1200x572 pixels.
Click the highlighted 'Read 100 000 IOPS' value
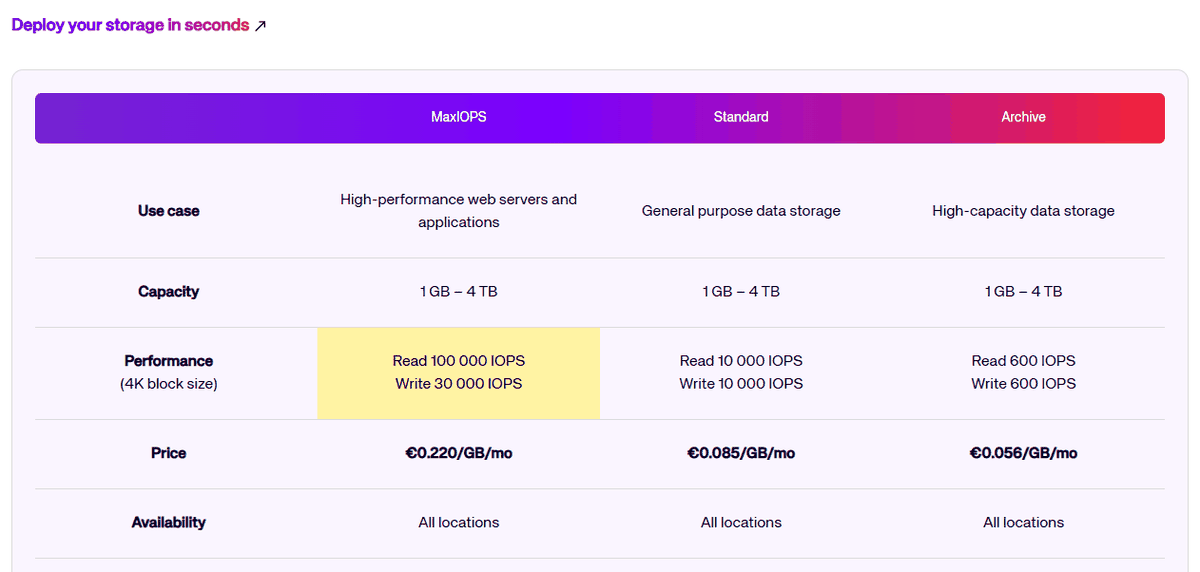[459, 361]
